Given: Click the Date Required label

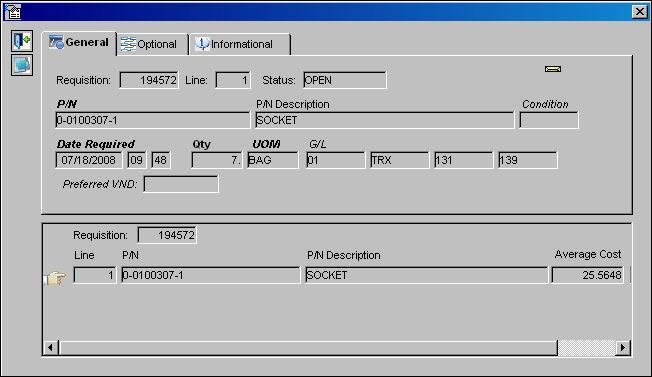Looking at the screenshot, I should point(96,144).
